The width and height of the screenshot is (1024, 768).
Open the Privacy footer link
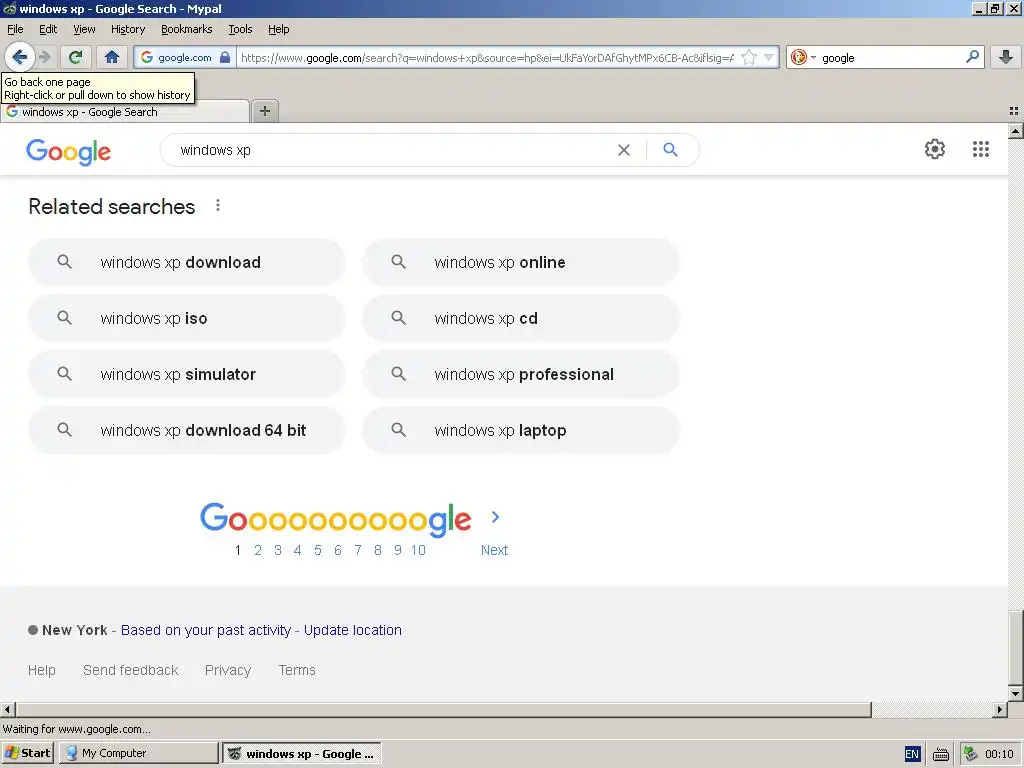coord(228,670)
